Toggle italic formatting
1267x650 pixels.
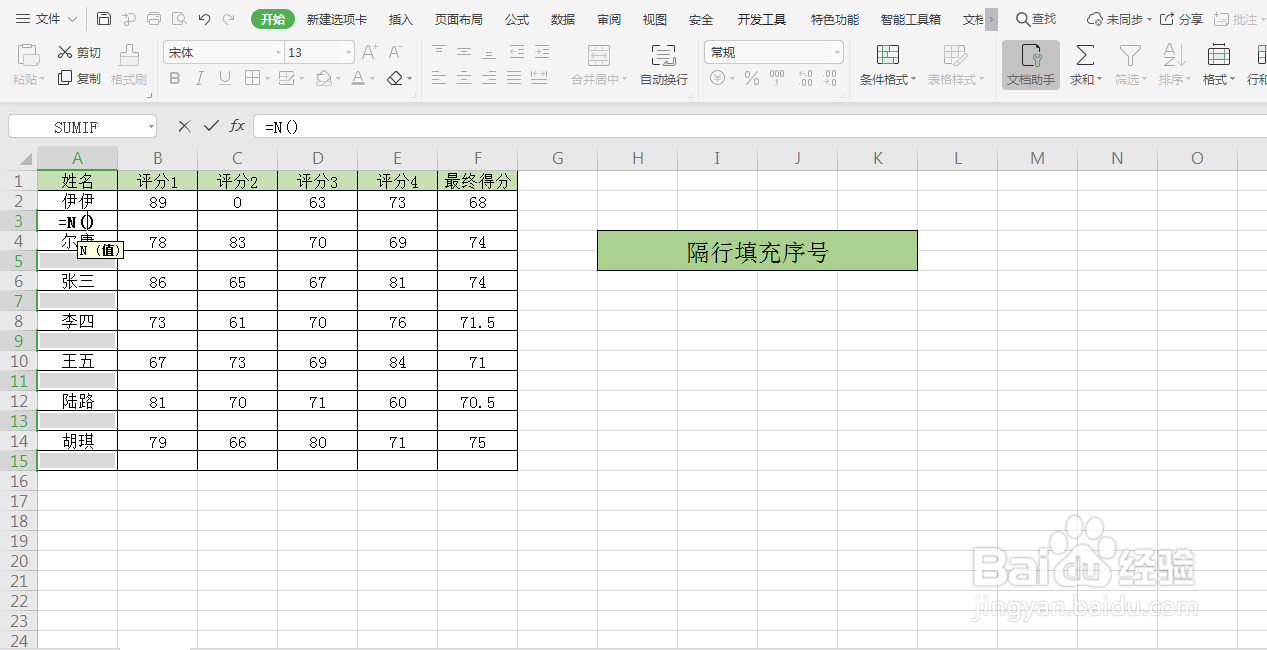pos(199,78)
